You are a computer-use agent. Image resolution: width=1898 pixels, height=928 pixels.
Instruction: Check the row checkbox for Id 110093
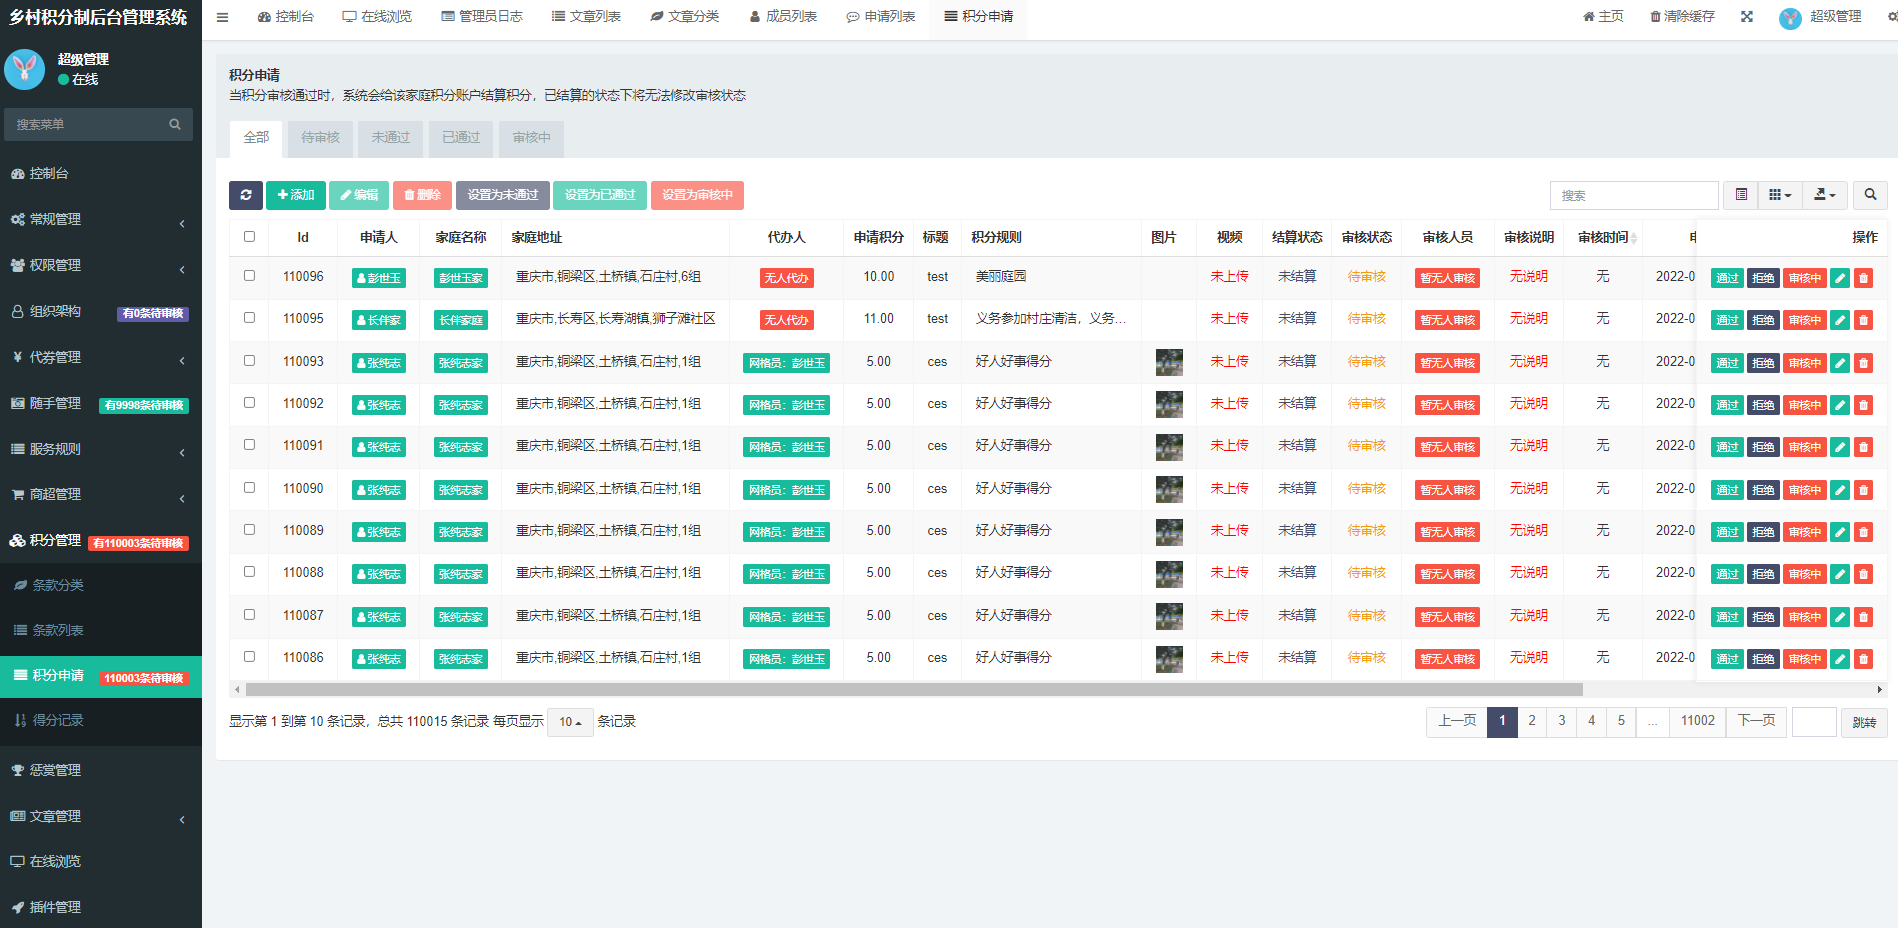pos(249,361)
